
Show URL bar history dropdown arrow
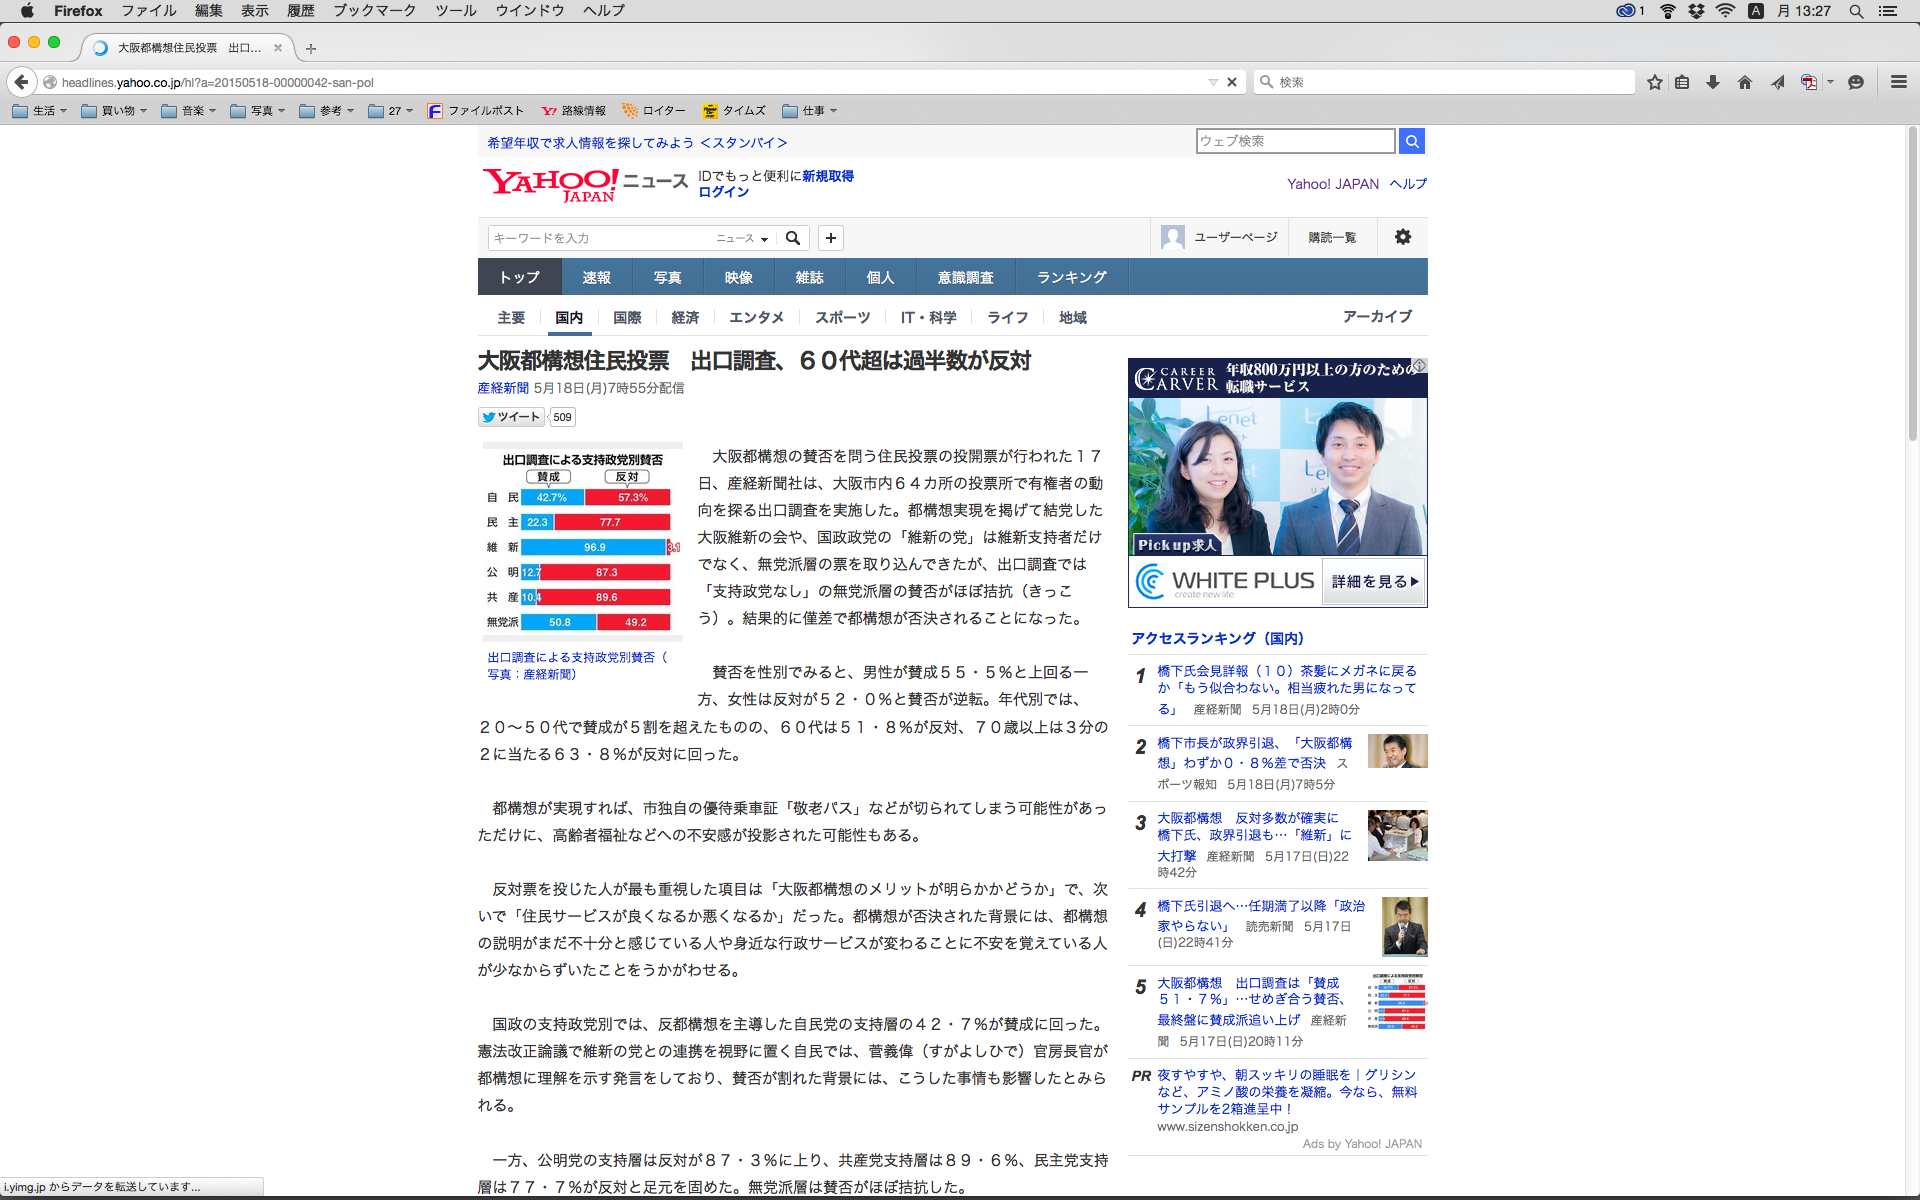pyautogui.click(x=1212, y=82)
